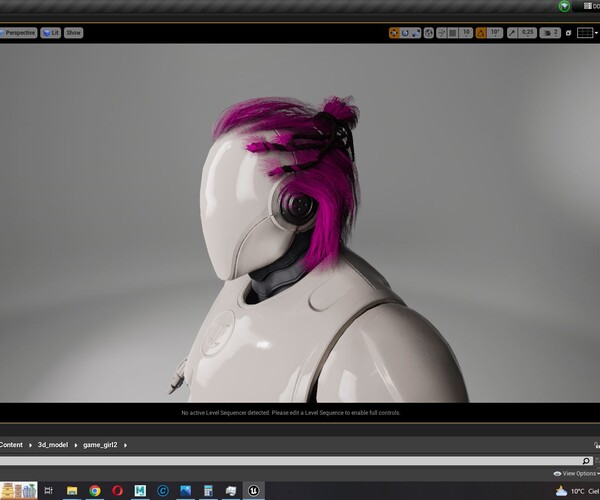Screen dimensions: 600x500
Task: Switch to the scale gizmo mode
Action: tap(416, 33)
